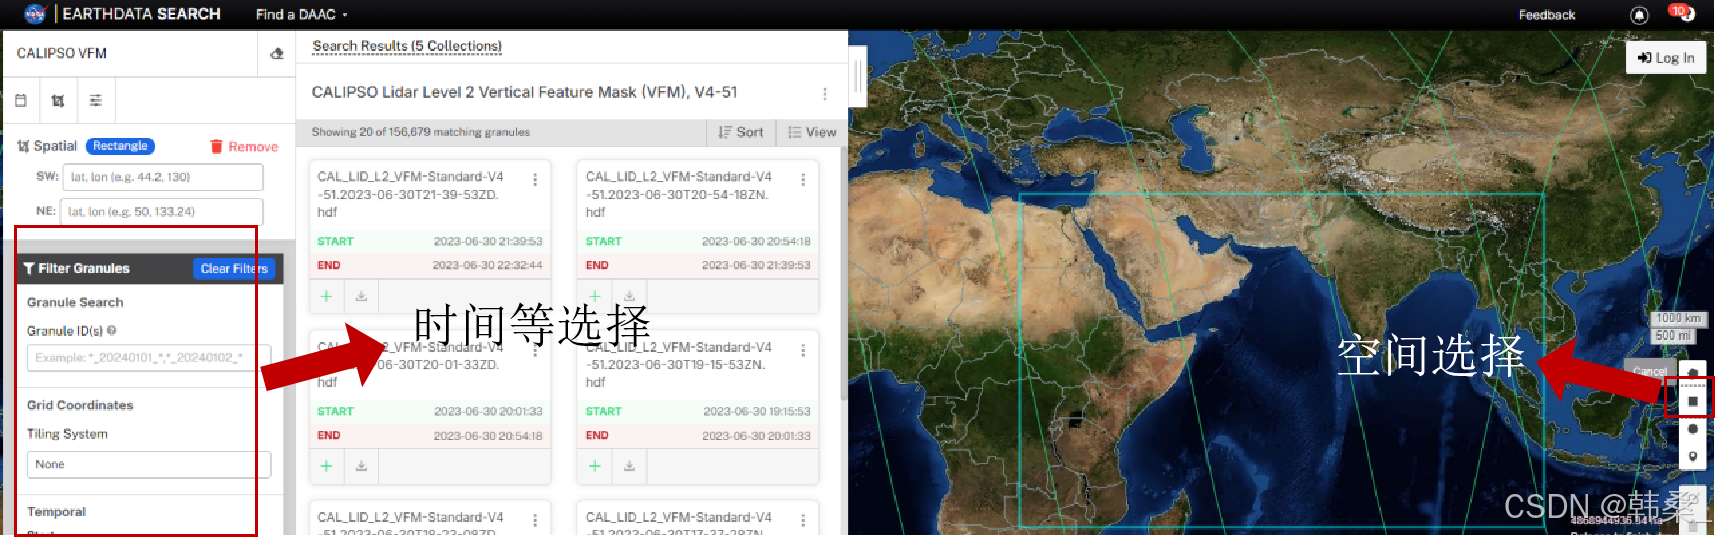1716x537 pixels.
Task: Open the Tiling System dropdown
Action: (149, 464)
